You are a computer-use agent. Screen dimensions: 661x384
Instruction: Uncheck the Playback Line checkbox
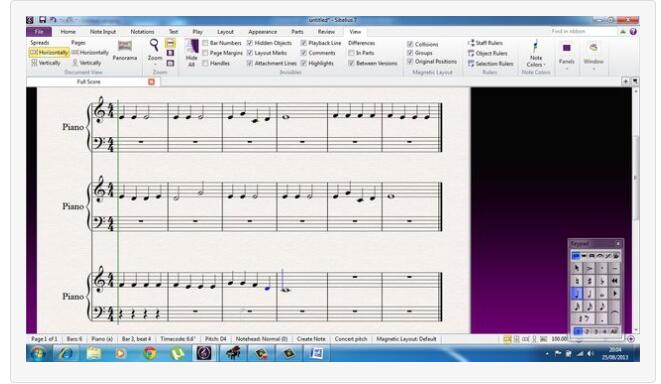pos(304,43)
